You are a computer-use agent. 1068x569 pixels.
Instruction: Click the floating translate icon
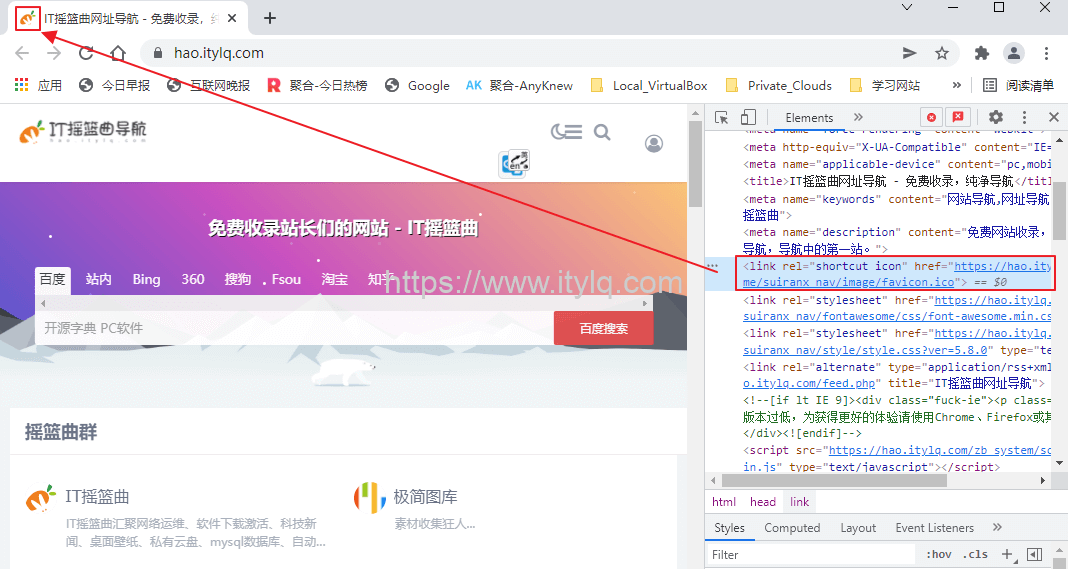[514, 164]
